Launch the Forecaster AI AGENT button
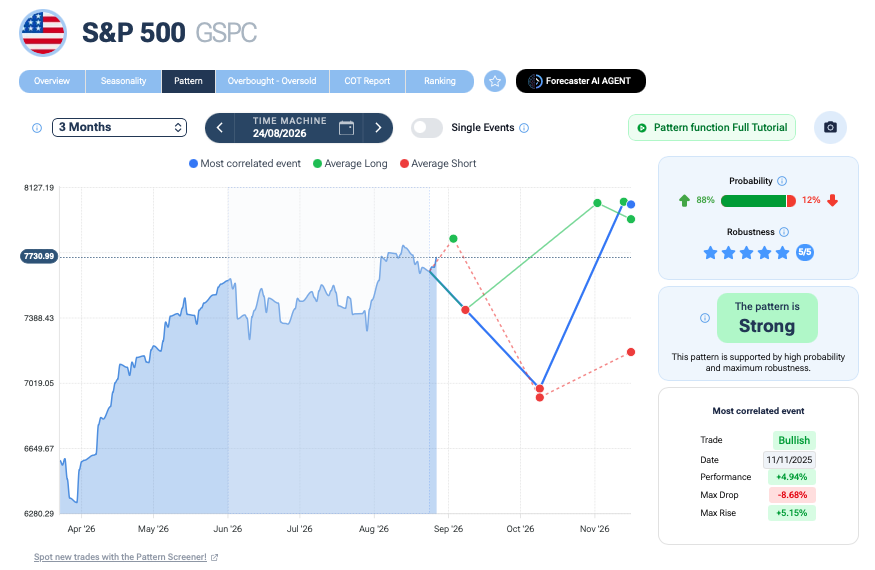The height and width of the screenshot is (570, 875). pyautogui.click(x=580, y=81)
